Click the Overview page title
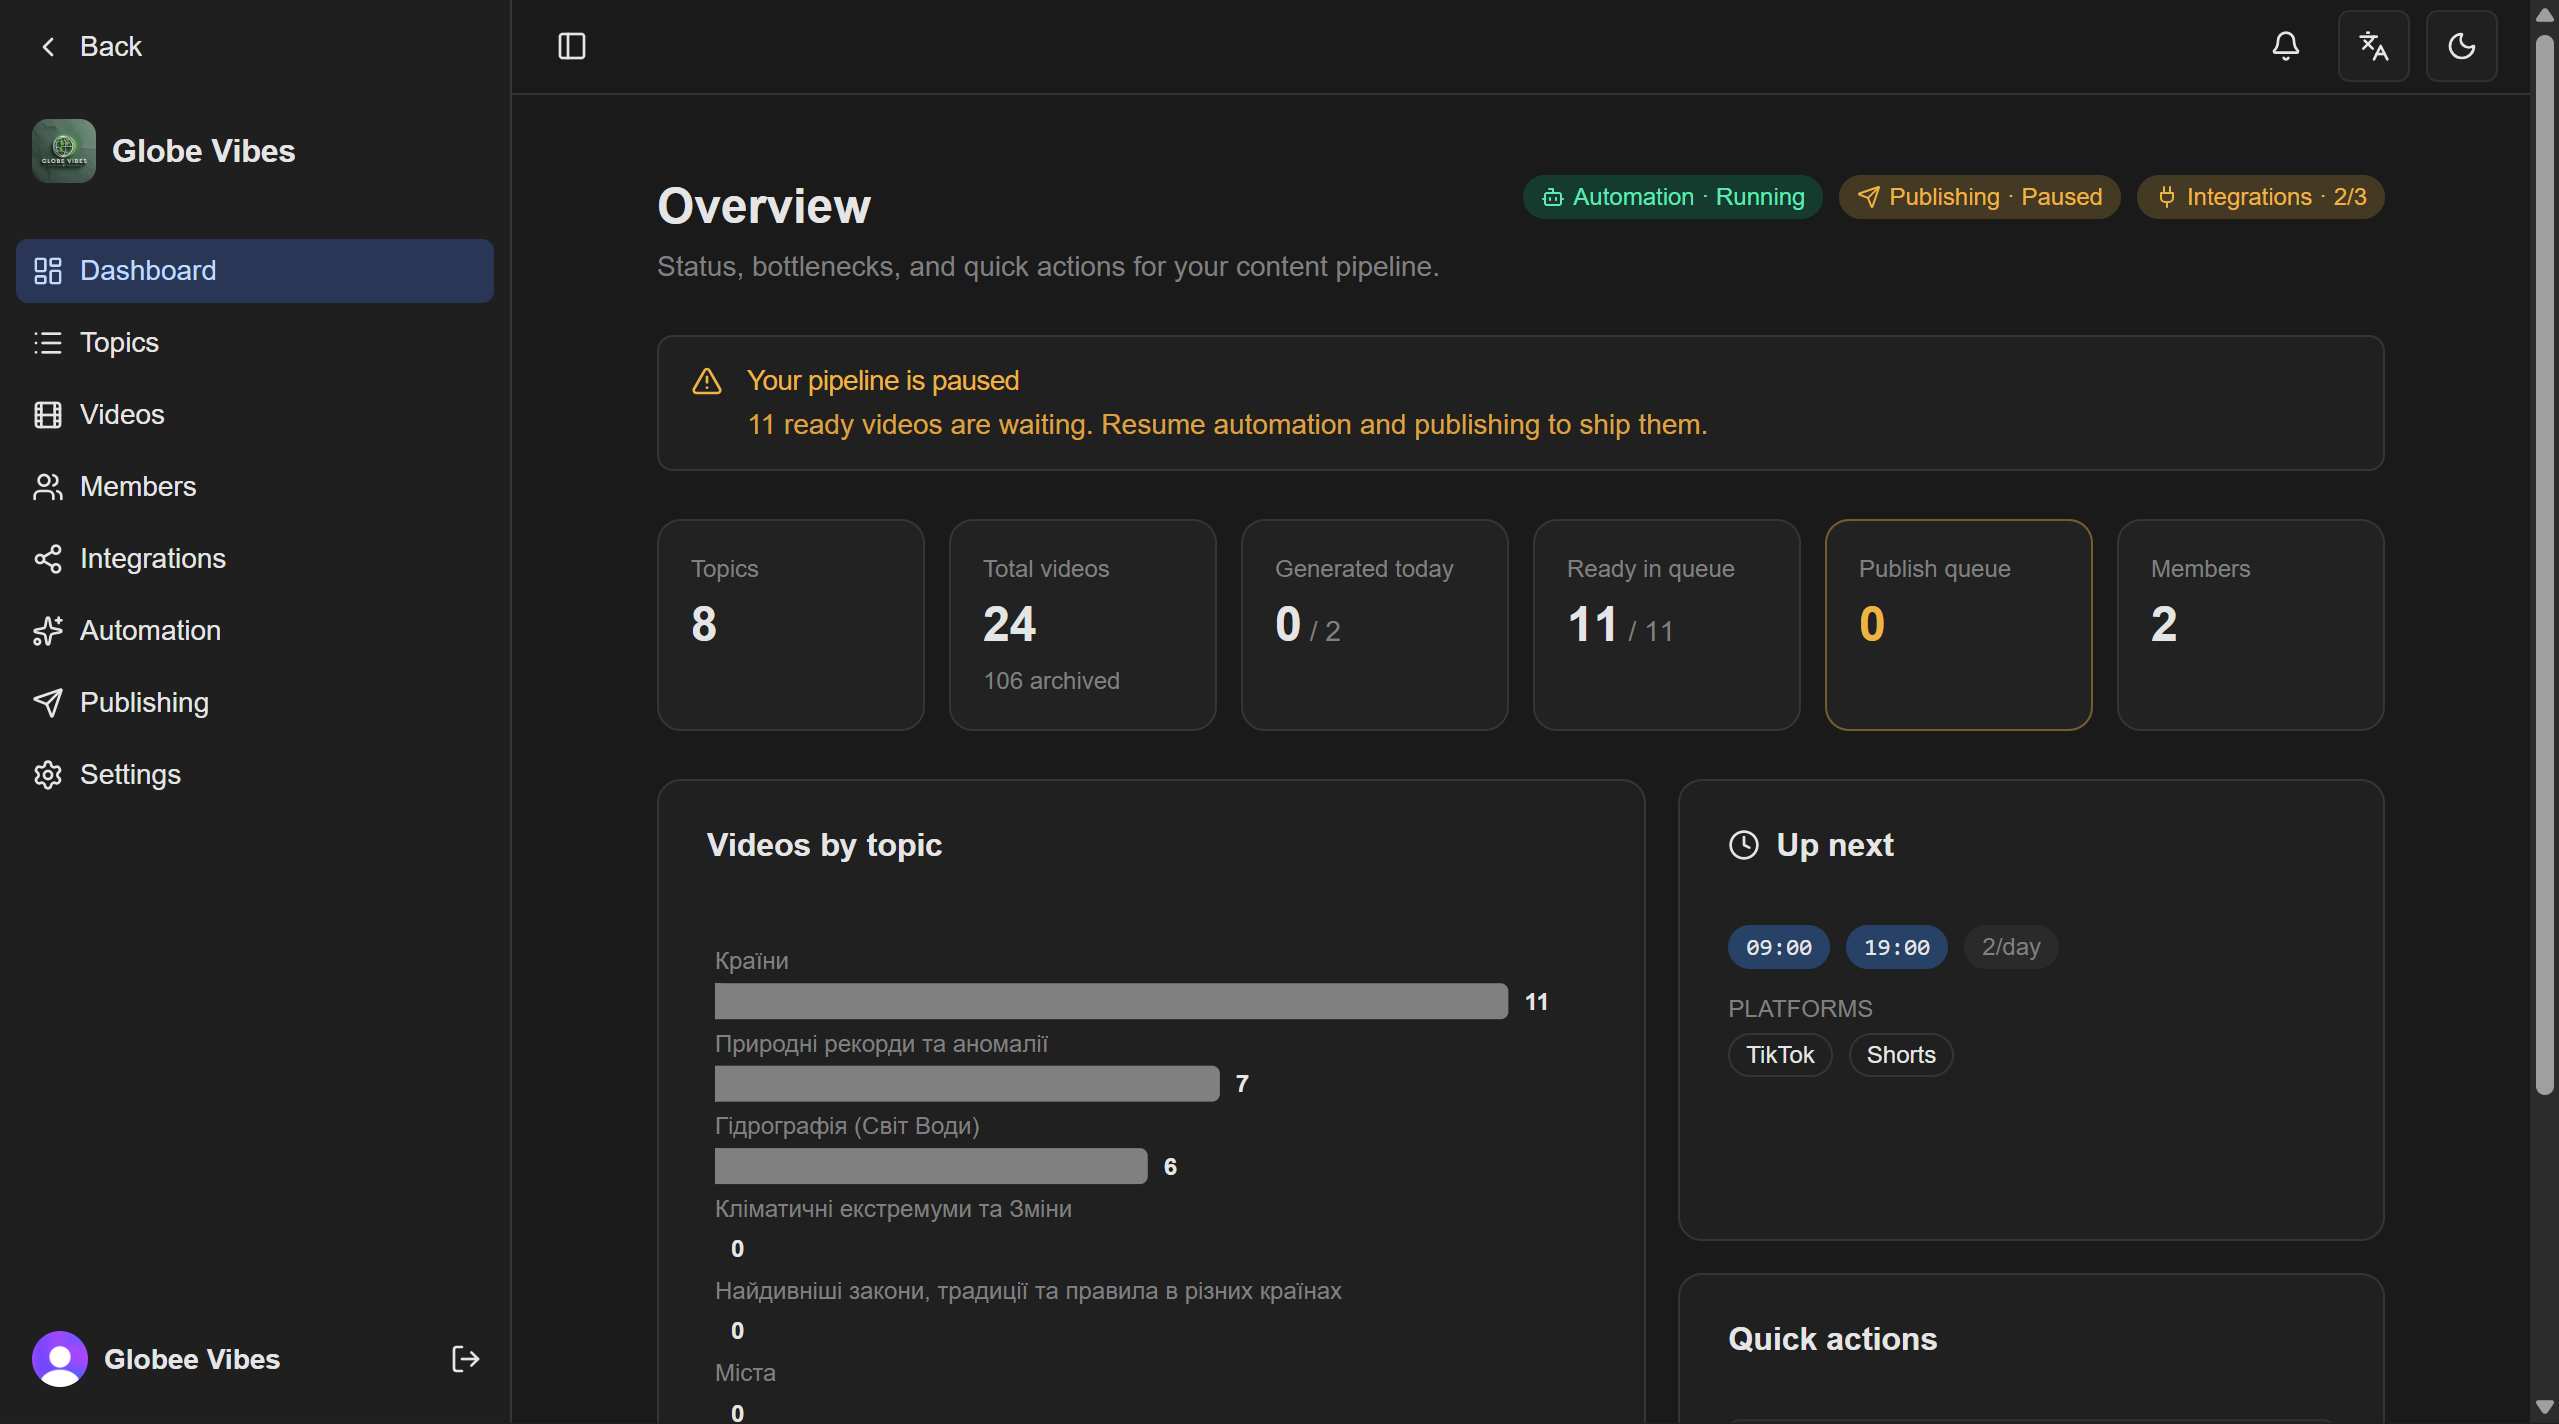 click(764, 206)
